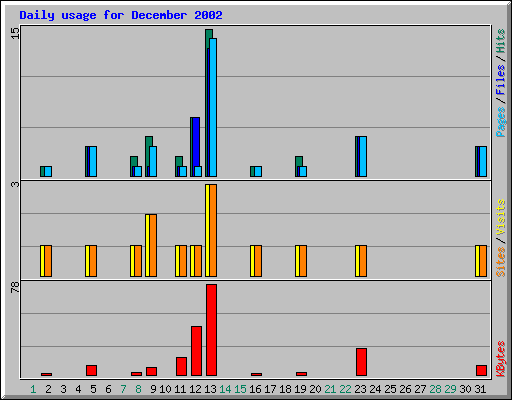Click the red KBytes bar for day 31

click(481, 370)
